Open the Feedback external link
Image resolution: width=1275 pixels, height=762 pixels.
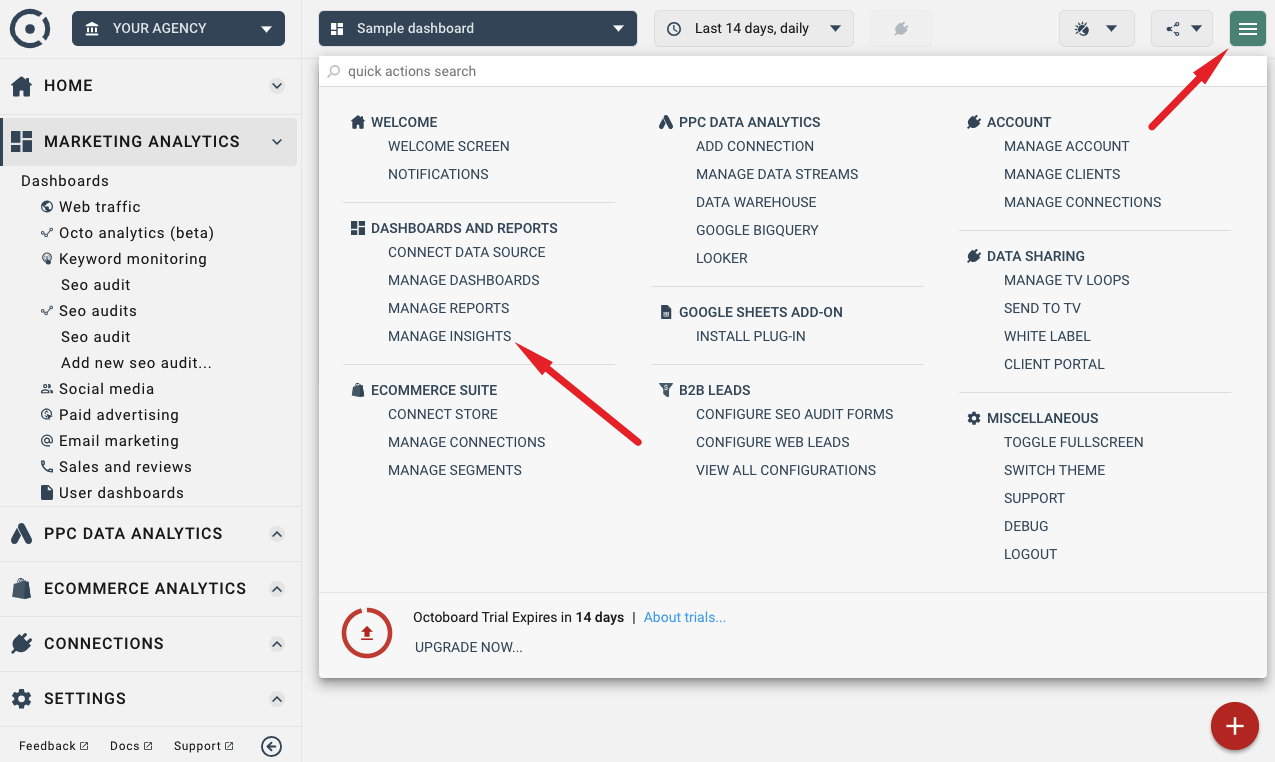tap(54, 746)
